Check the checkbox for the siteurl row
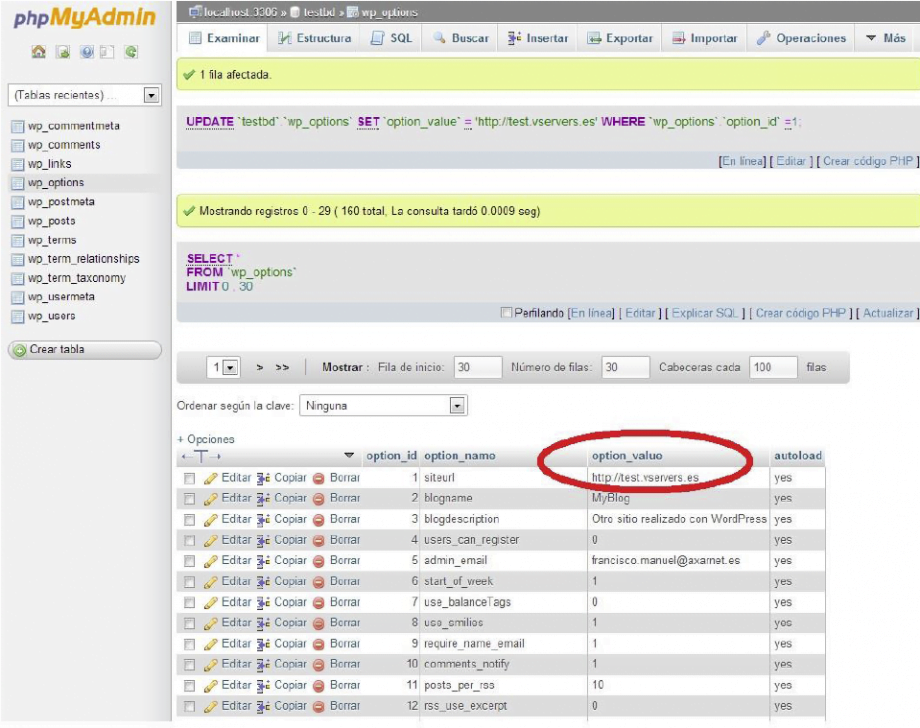 189,478
